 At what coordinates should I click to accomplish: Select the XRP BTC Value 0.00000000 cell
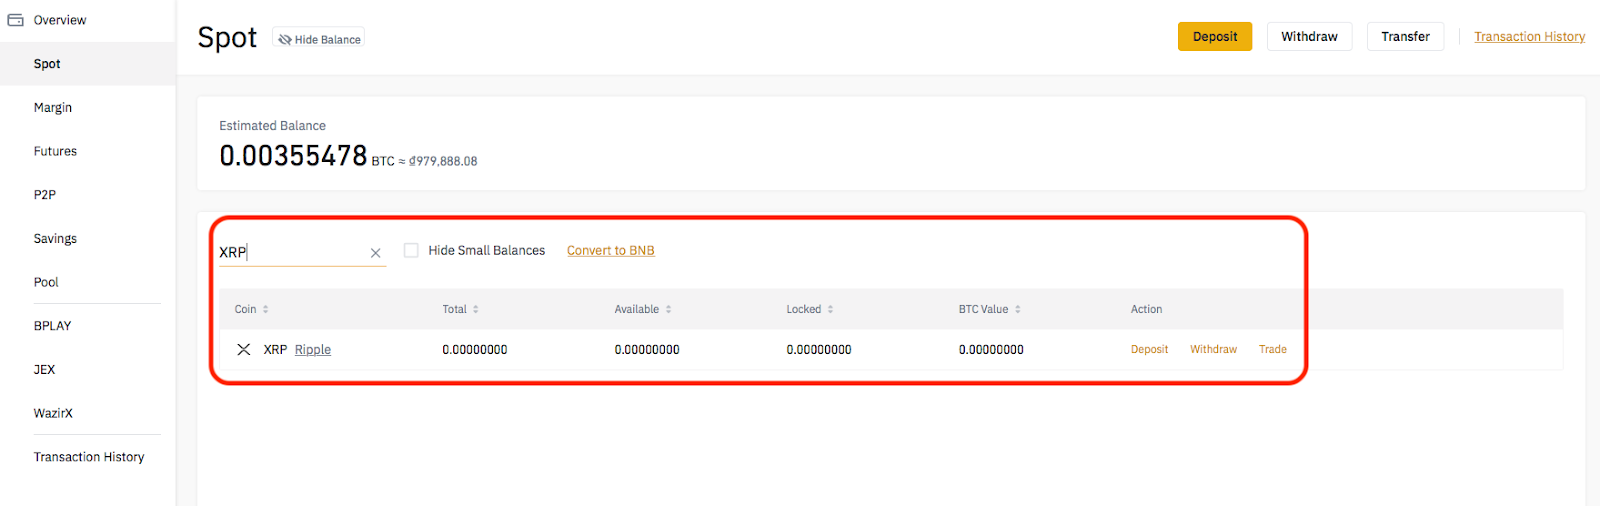click(x=991, y=350)
